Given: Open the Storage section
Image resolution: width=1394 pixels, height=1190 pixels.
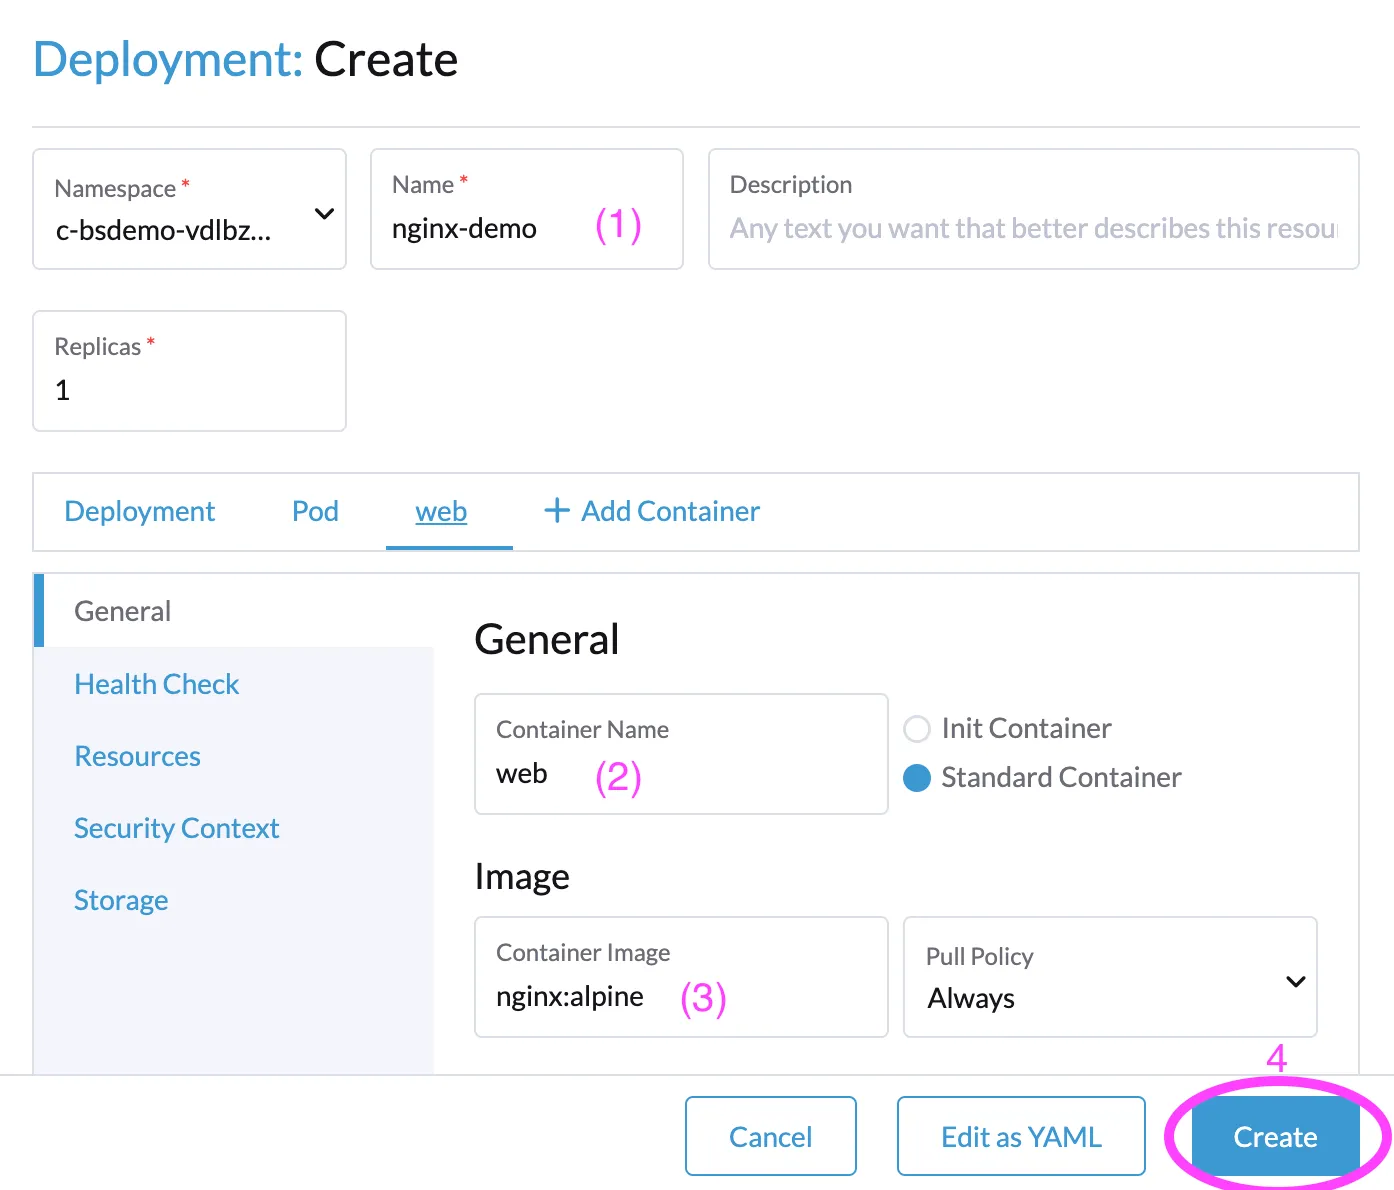Looking at the screenshot, I should [121, 900].
